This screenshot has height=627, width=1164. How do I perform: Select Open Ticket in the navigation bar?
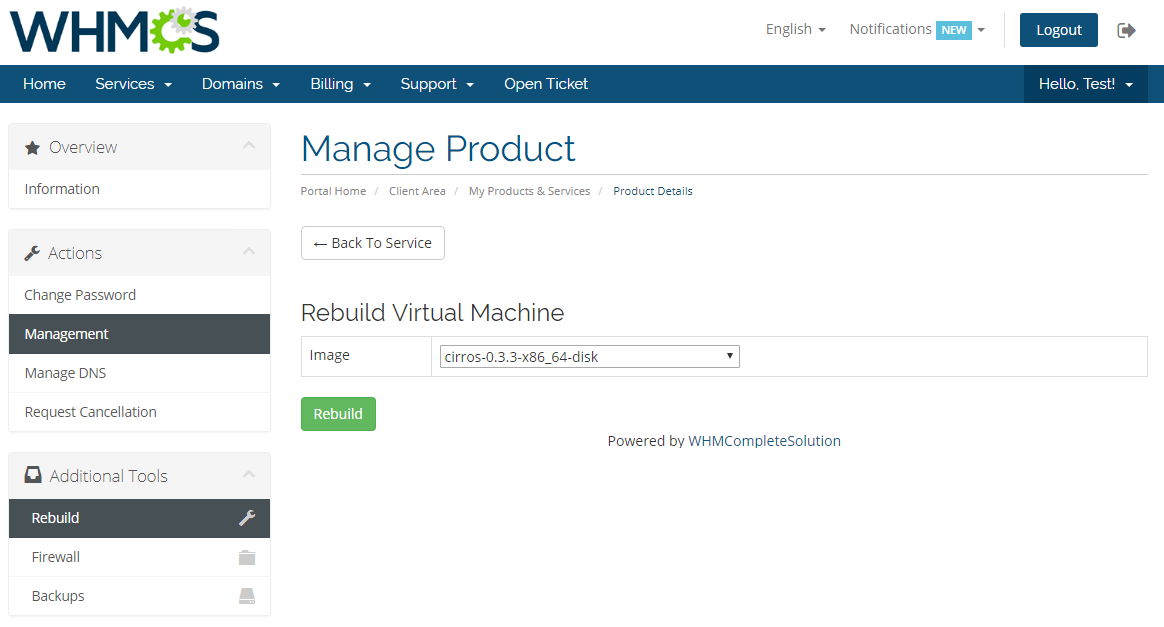pos(546,84)
